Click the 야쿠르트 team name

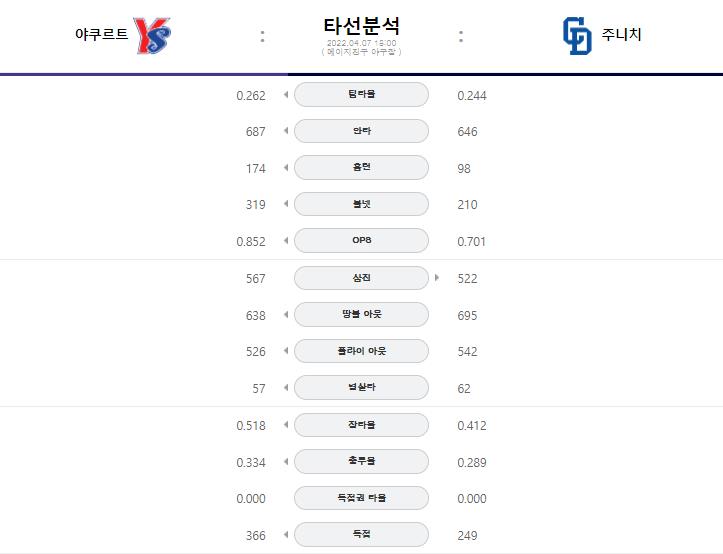101,34
